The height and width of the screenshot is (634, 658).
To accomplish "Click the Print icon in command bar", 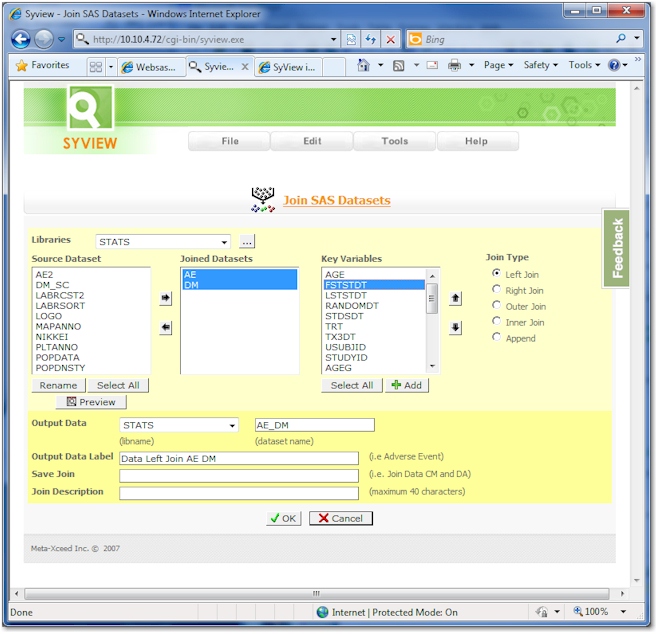I will click(454, 65).
